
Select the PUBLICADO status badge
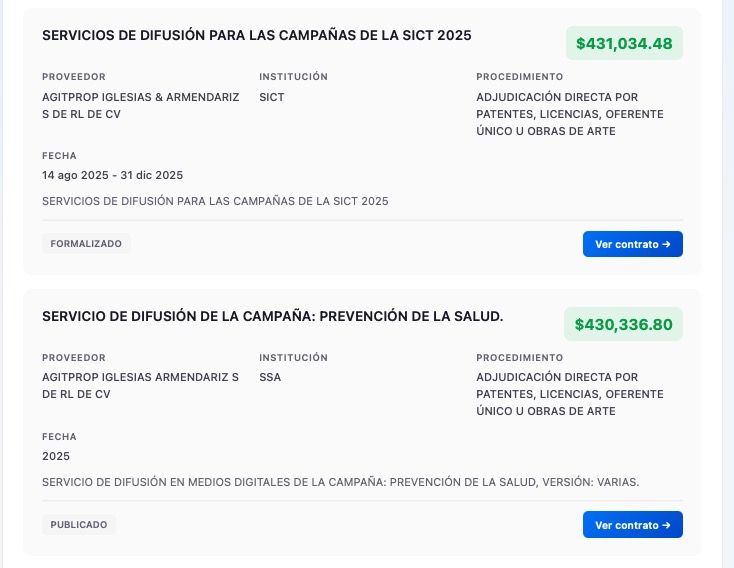click(x=79, y=524)
